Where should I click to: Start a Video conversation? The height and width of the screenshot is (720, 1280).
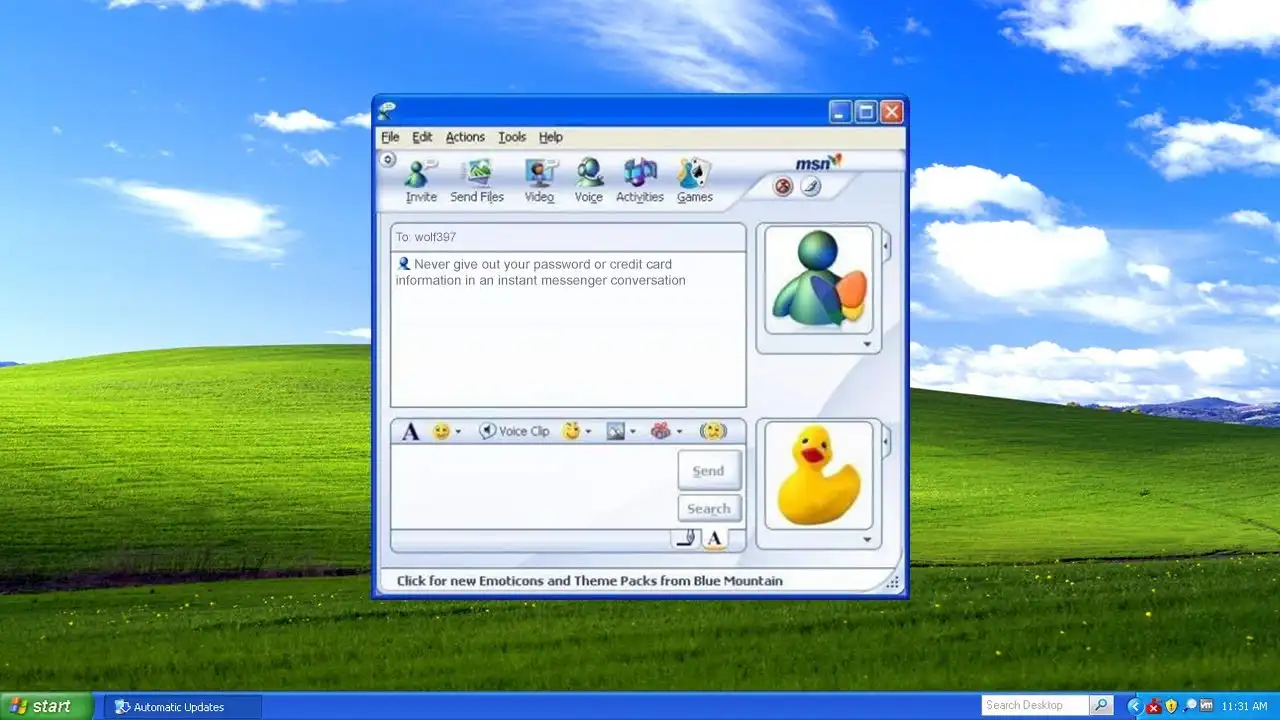coord(540,181)
